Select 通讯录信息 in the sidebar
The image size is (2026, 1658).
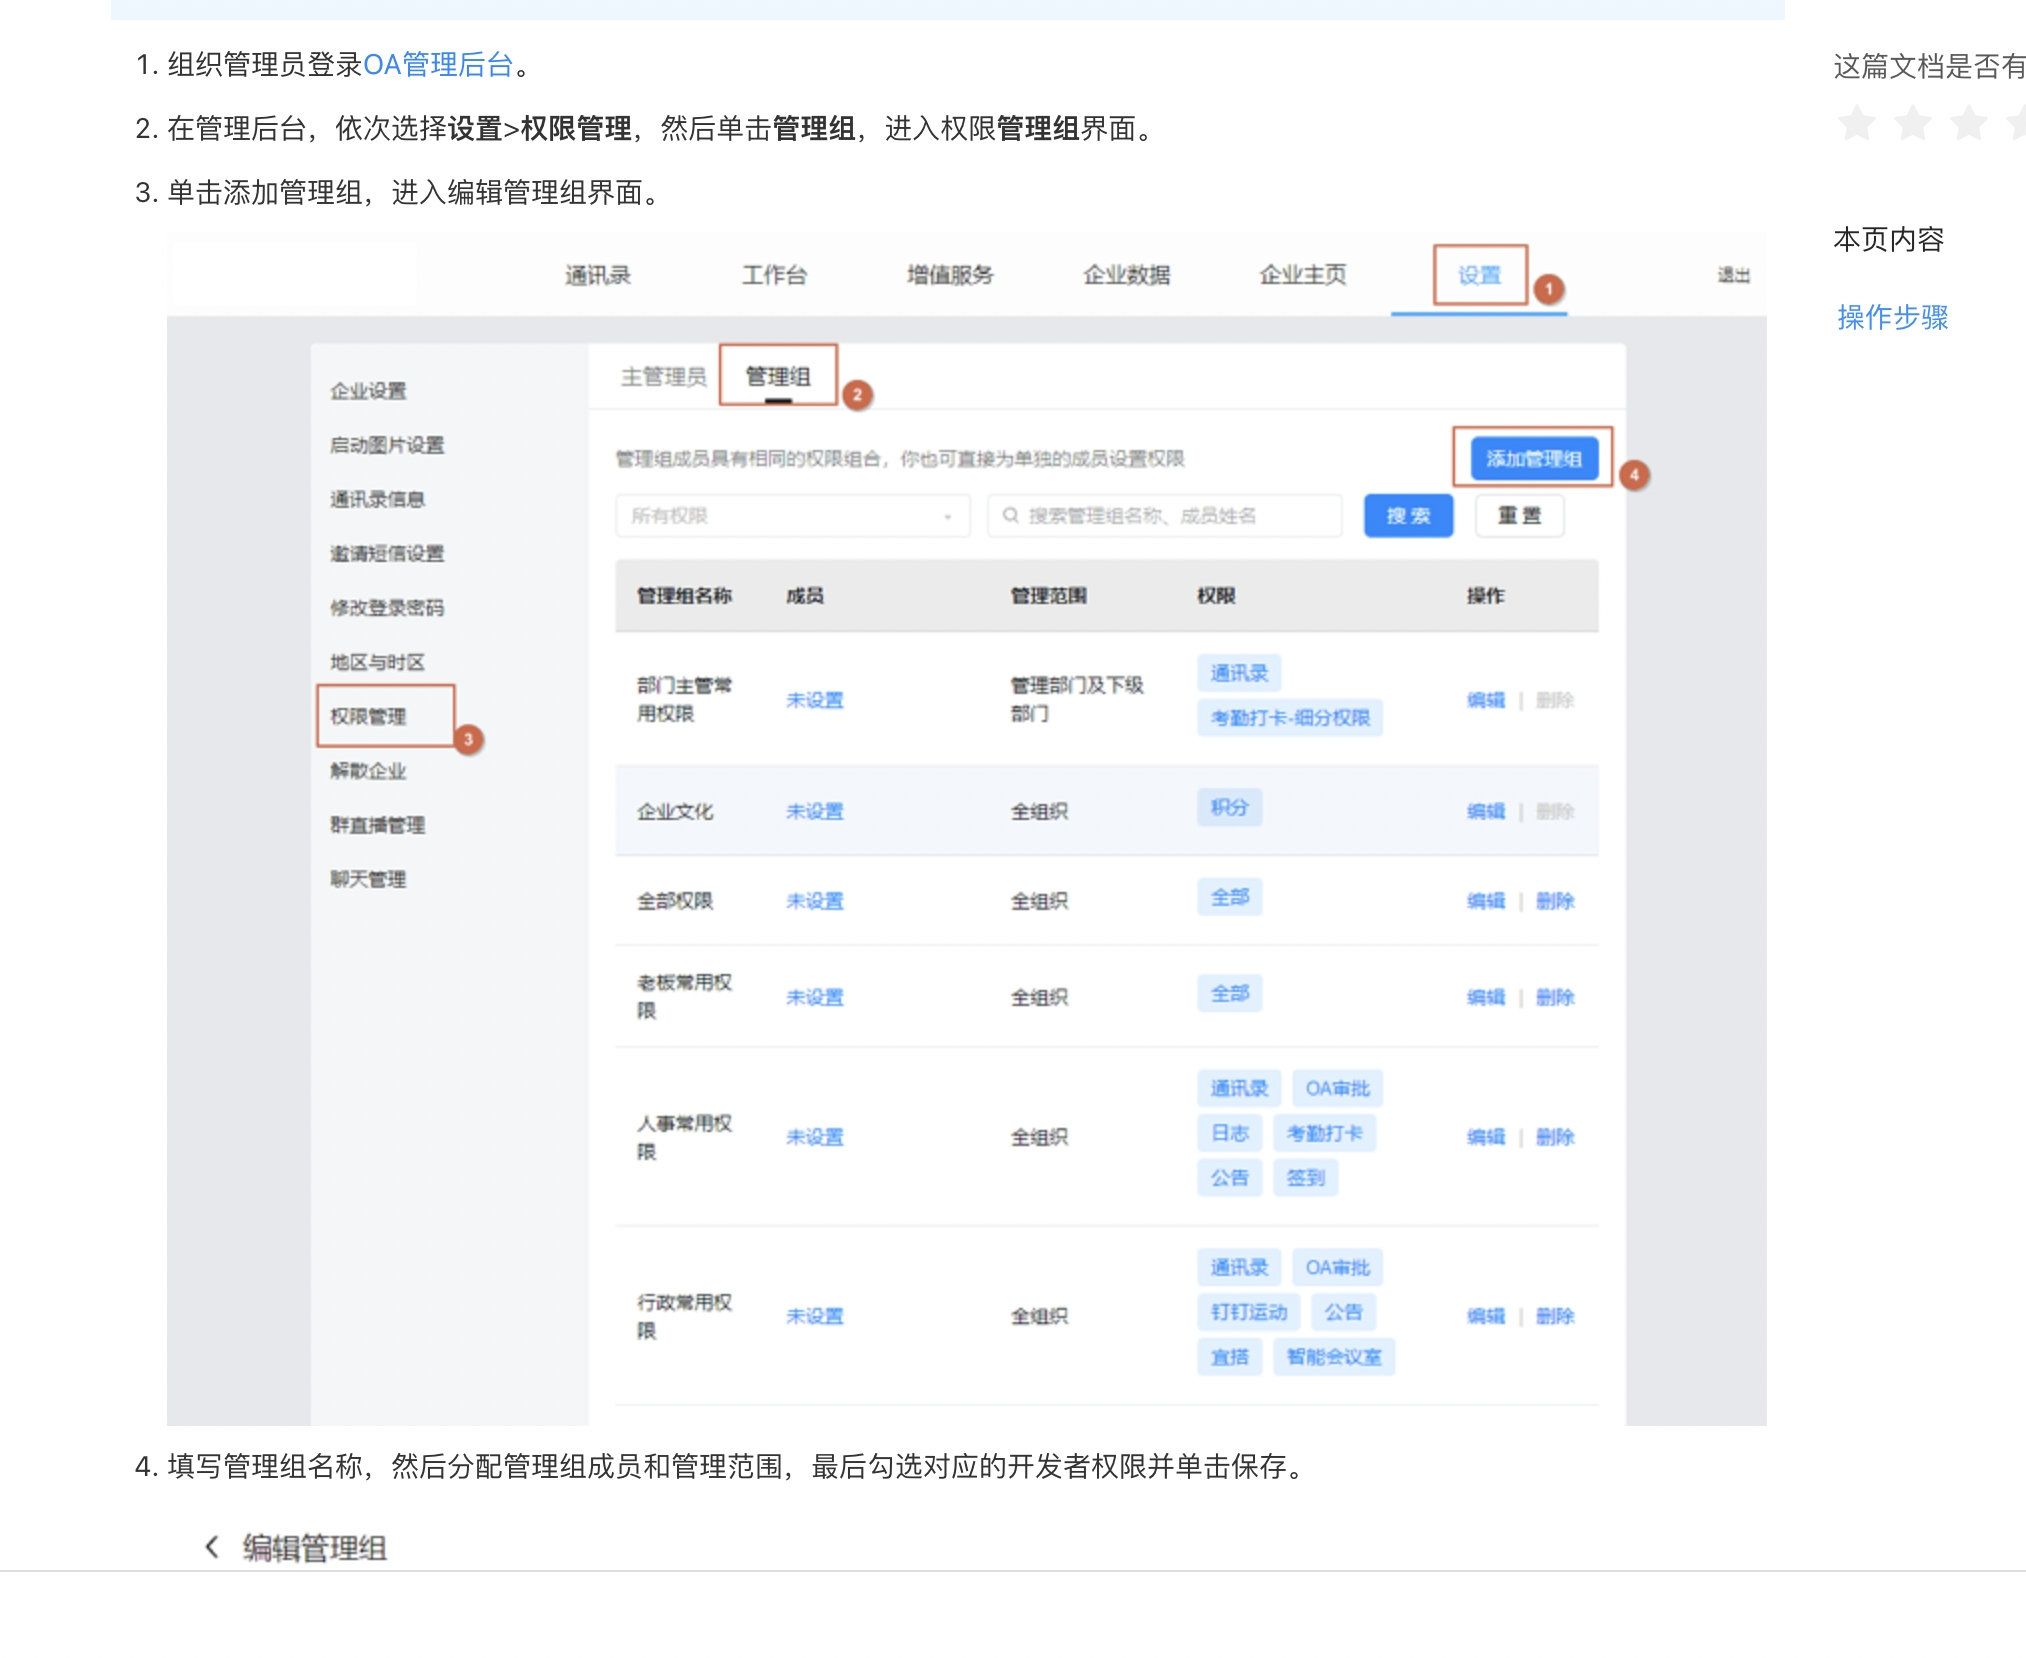tap(377, 498)
